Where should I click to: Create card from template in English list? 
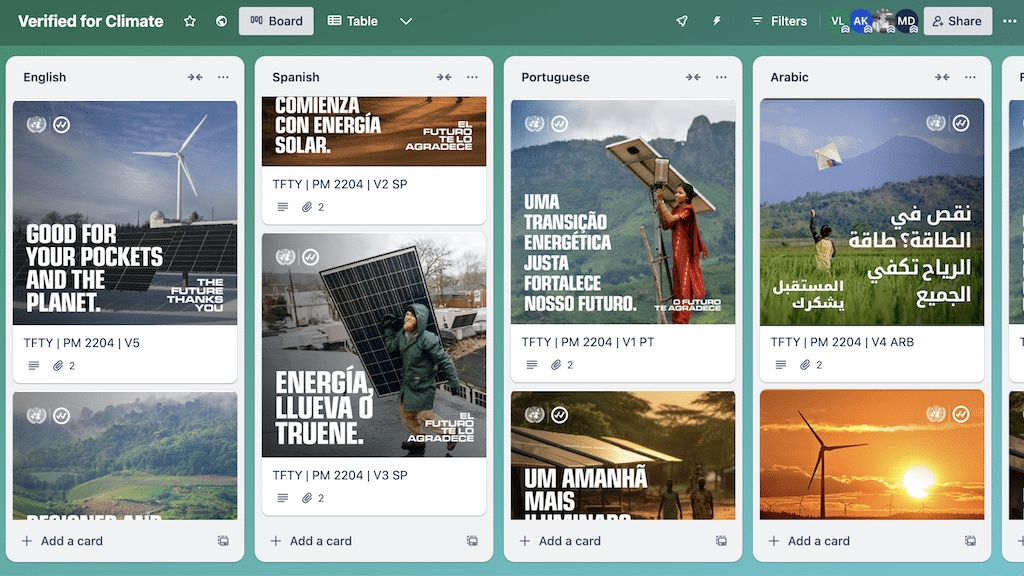click(223, 541)
